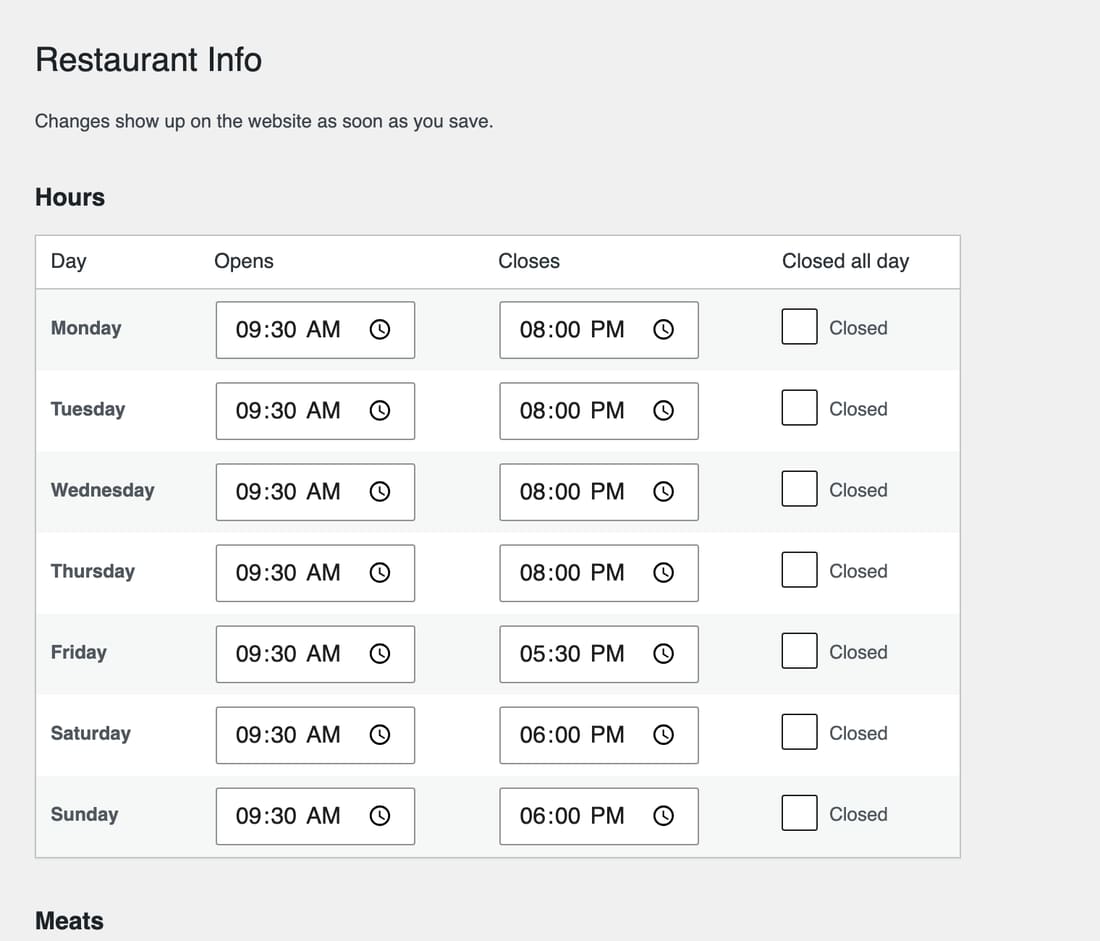Click the Opens column header

(x=243, y=261)
